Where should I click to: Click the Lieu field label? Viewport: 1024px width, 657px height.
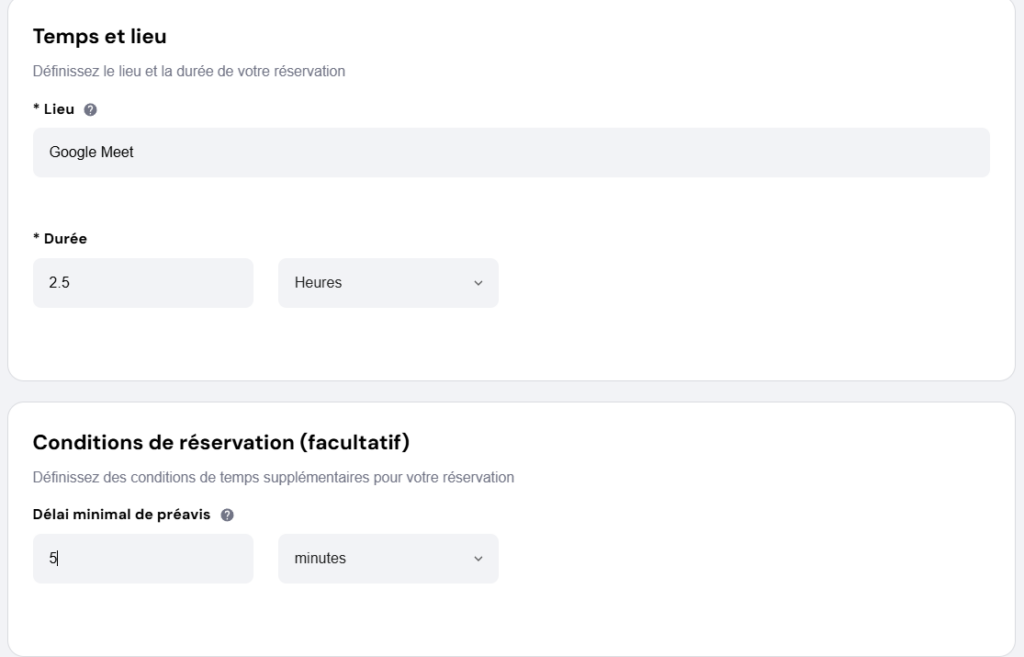(55, 109)
